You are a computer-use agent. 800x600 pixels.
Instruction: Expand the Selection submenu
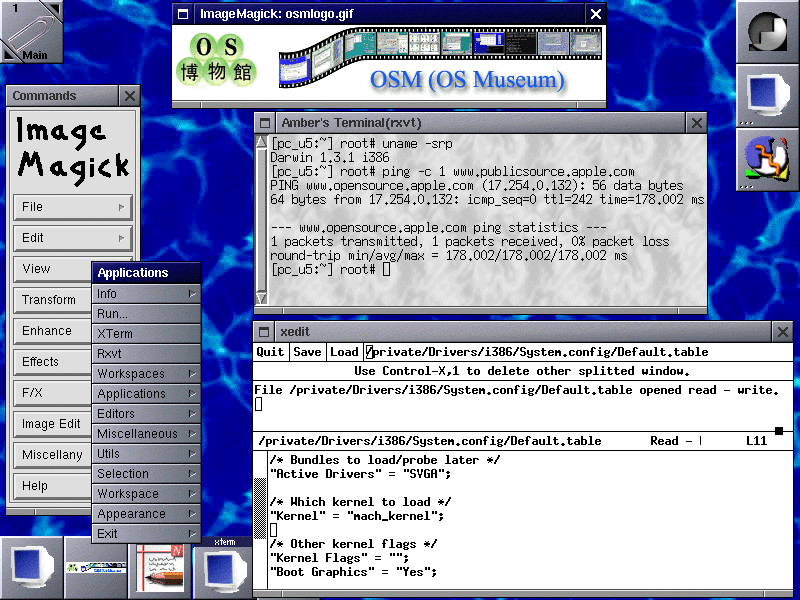[146, 474]
